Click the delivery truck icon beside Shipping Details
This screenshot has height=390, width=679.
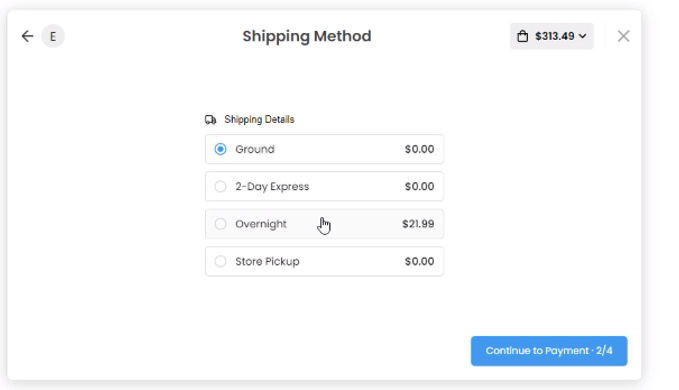tap(210, 119)
